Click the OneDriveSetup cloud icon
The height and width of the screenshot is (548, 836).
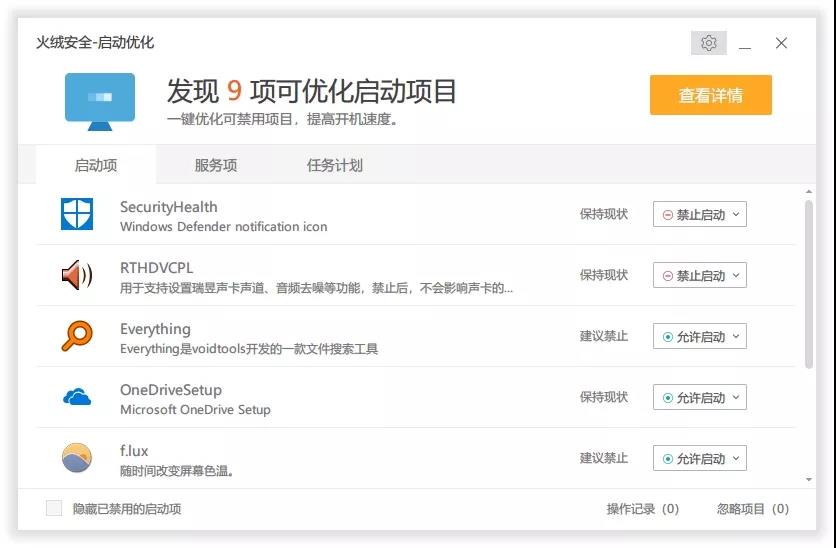(x=77, y=397)
